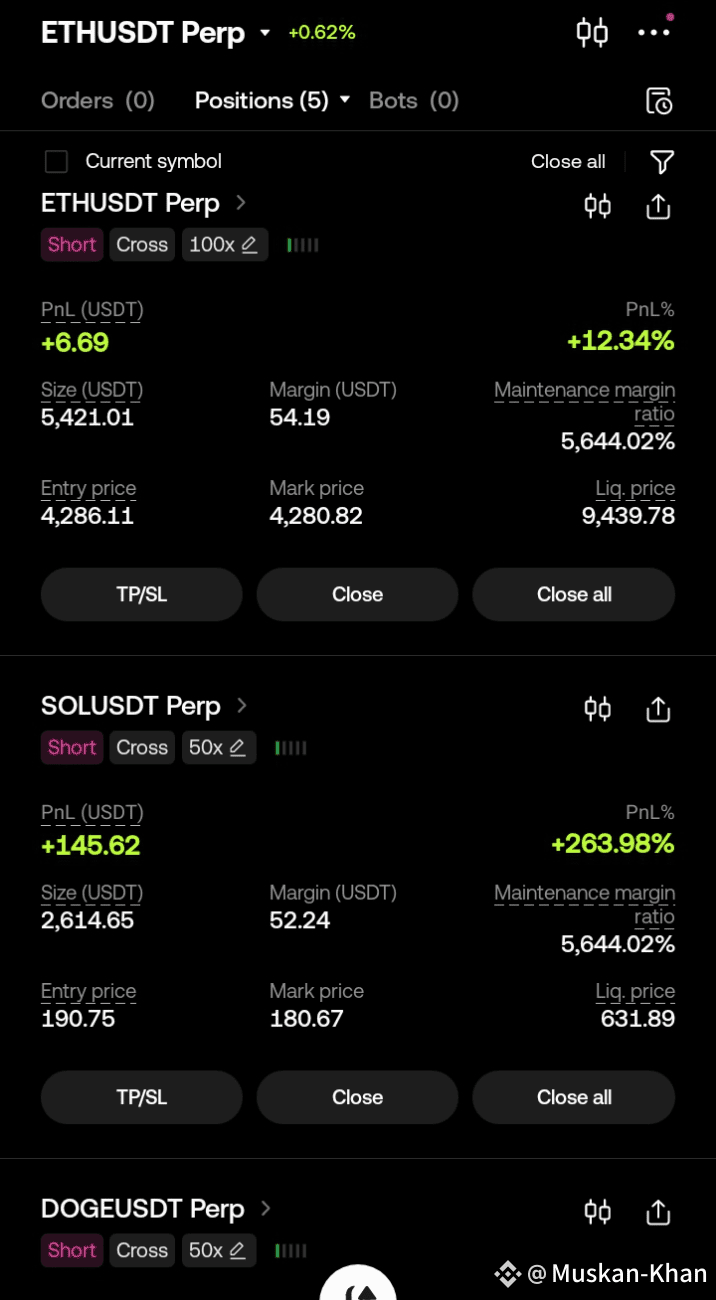Open SOLUSDT Perp details chevron

point(241,705)
